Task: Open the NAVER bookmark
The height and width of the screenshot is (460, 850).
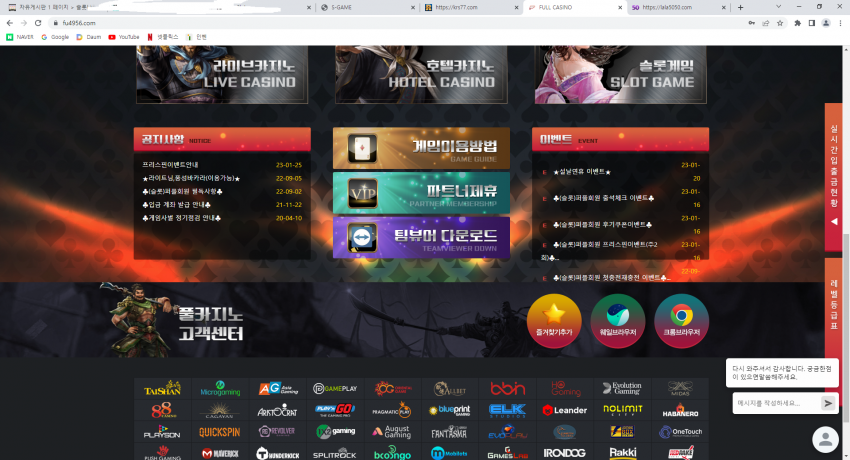Action: (20, 37)
